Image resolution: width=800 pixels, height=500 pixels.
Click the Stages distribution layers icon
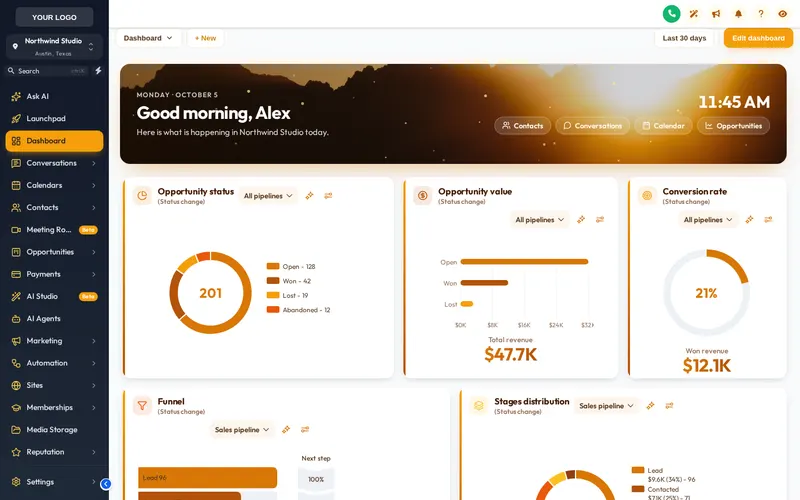479,406
